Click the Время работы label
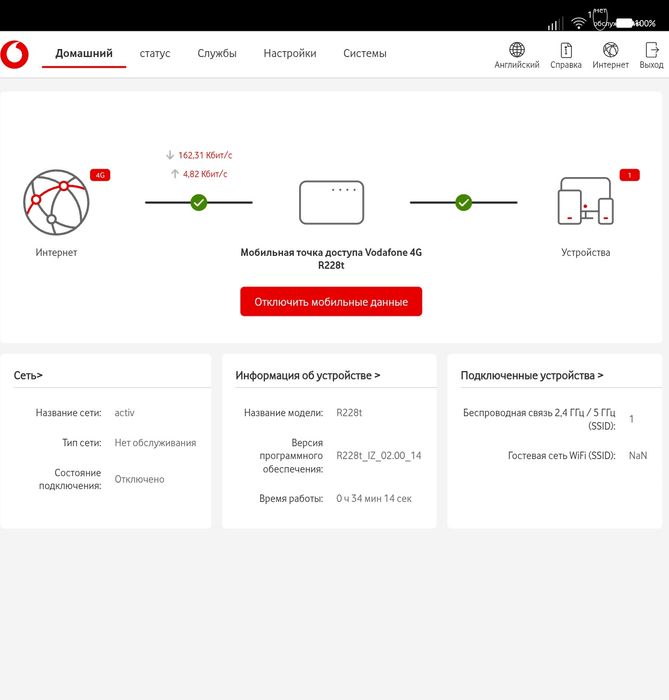 click(291, 499)
